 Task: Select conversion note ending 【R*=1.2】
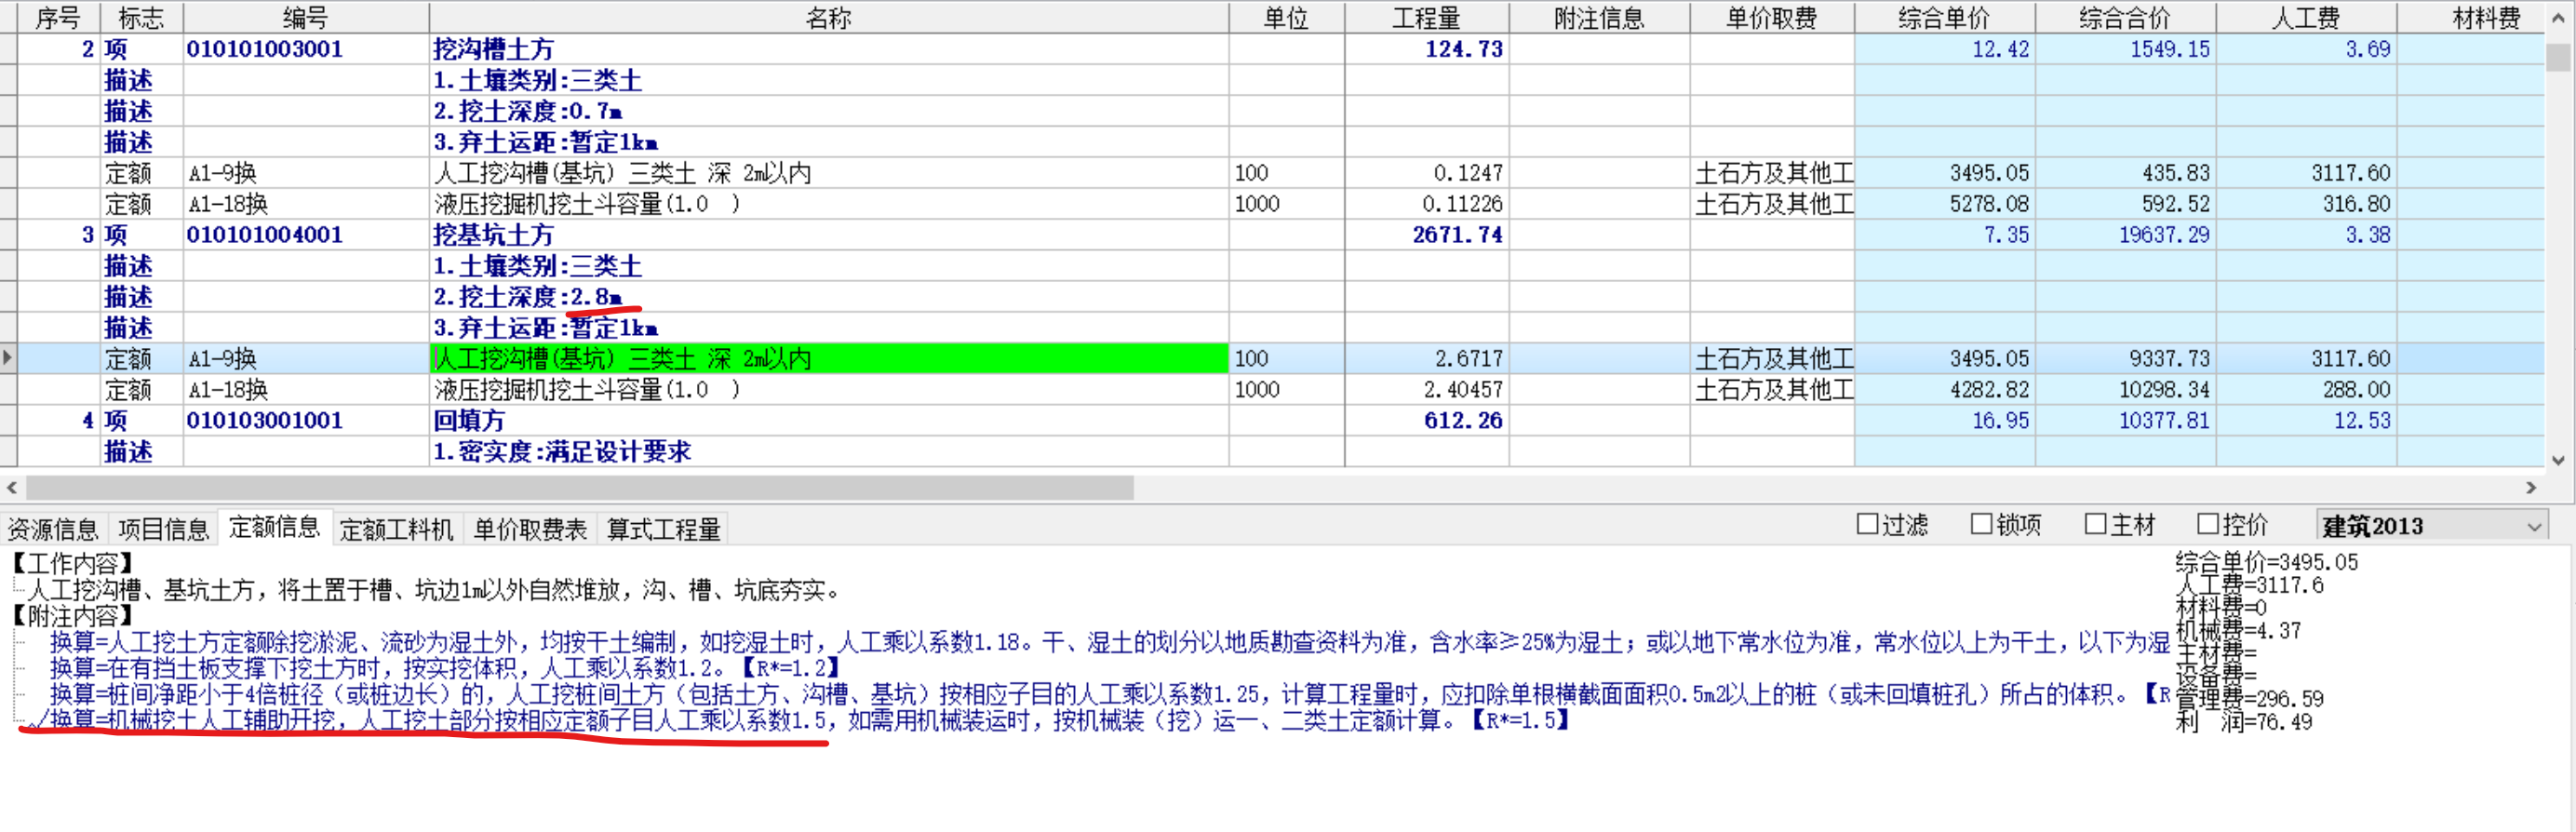pos(445,668)
